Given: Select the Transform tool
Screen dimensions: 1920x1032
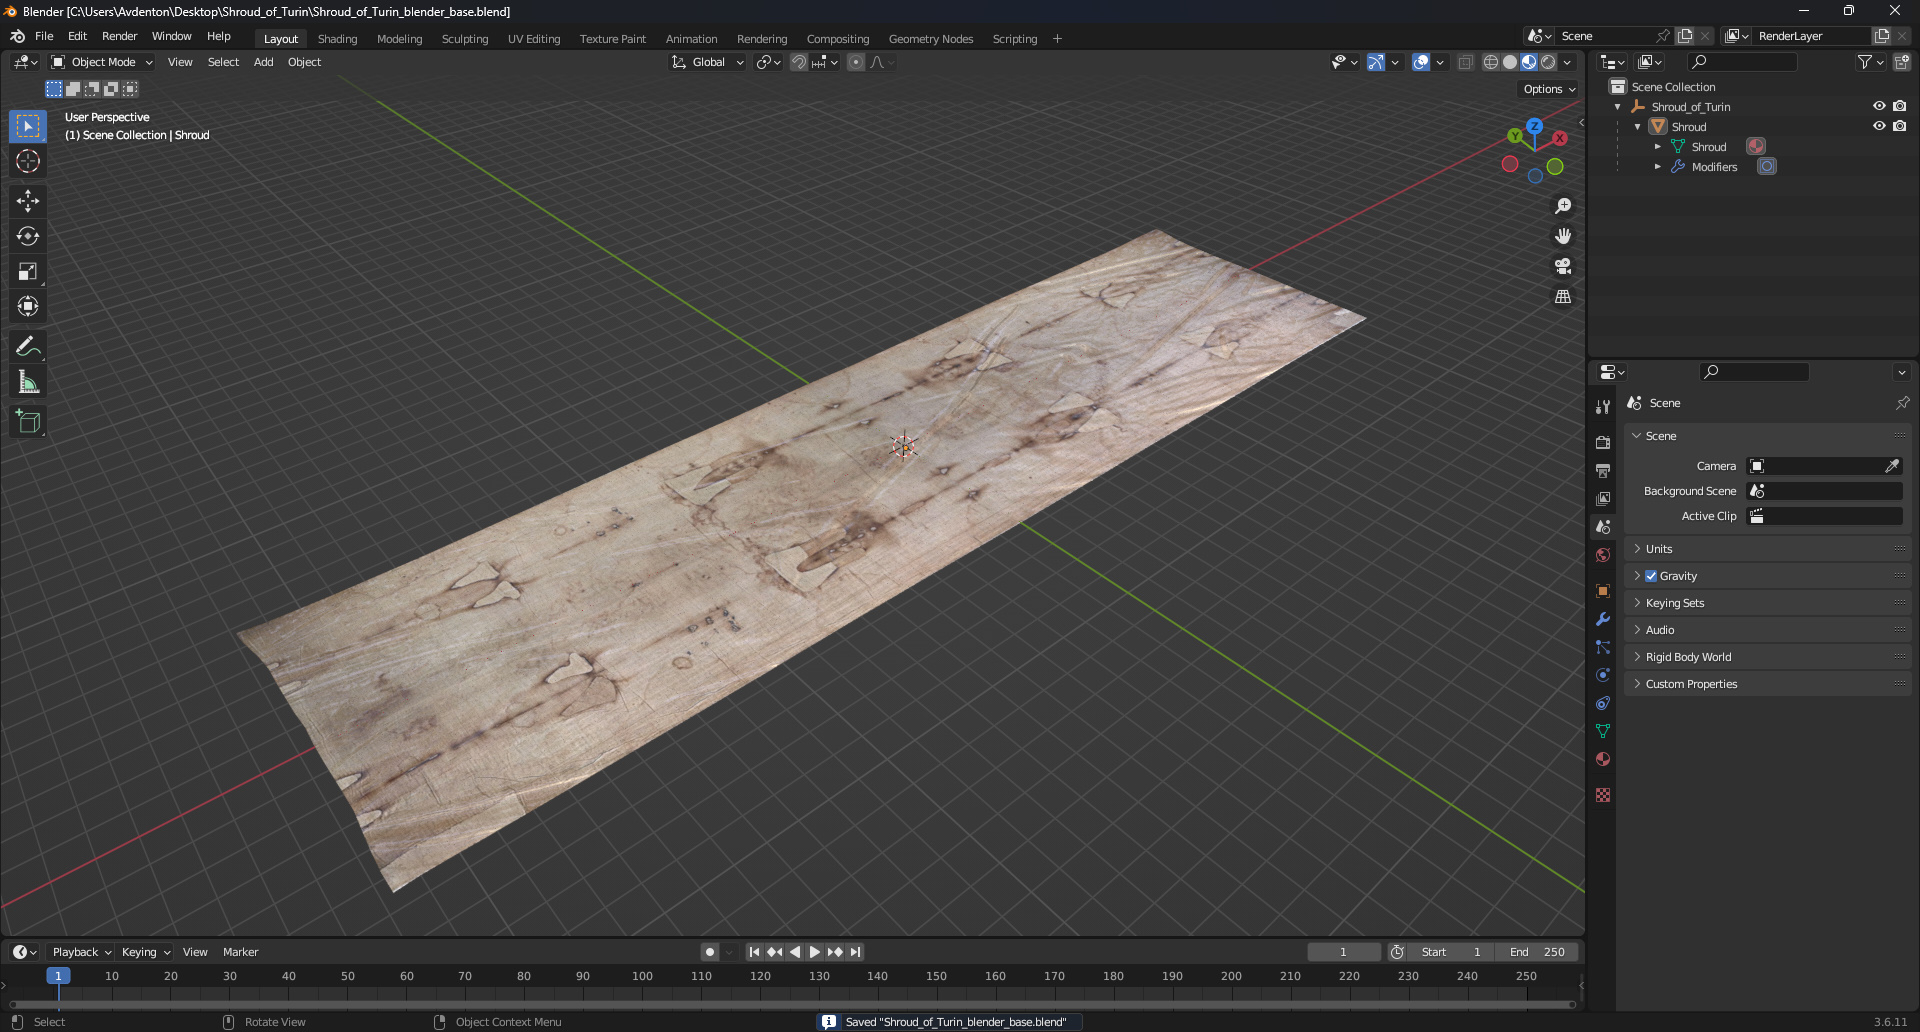Looking at the screenshot, I should click(28, 306).
